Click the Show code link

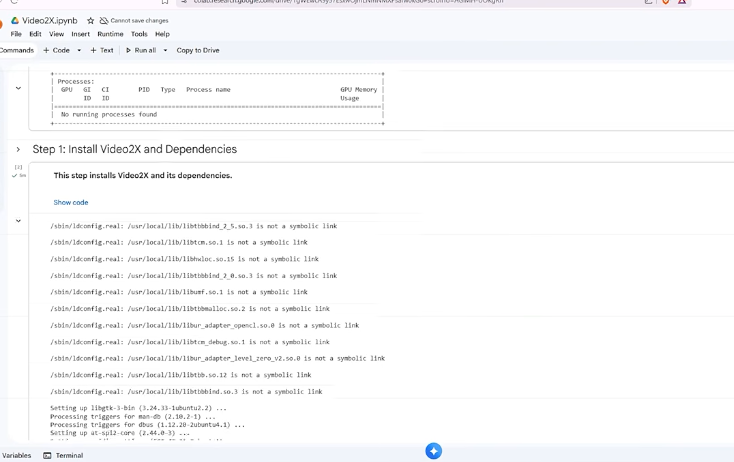[71, 202]
